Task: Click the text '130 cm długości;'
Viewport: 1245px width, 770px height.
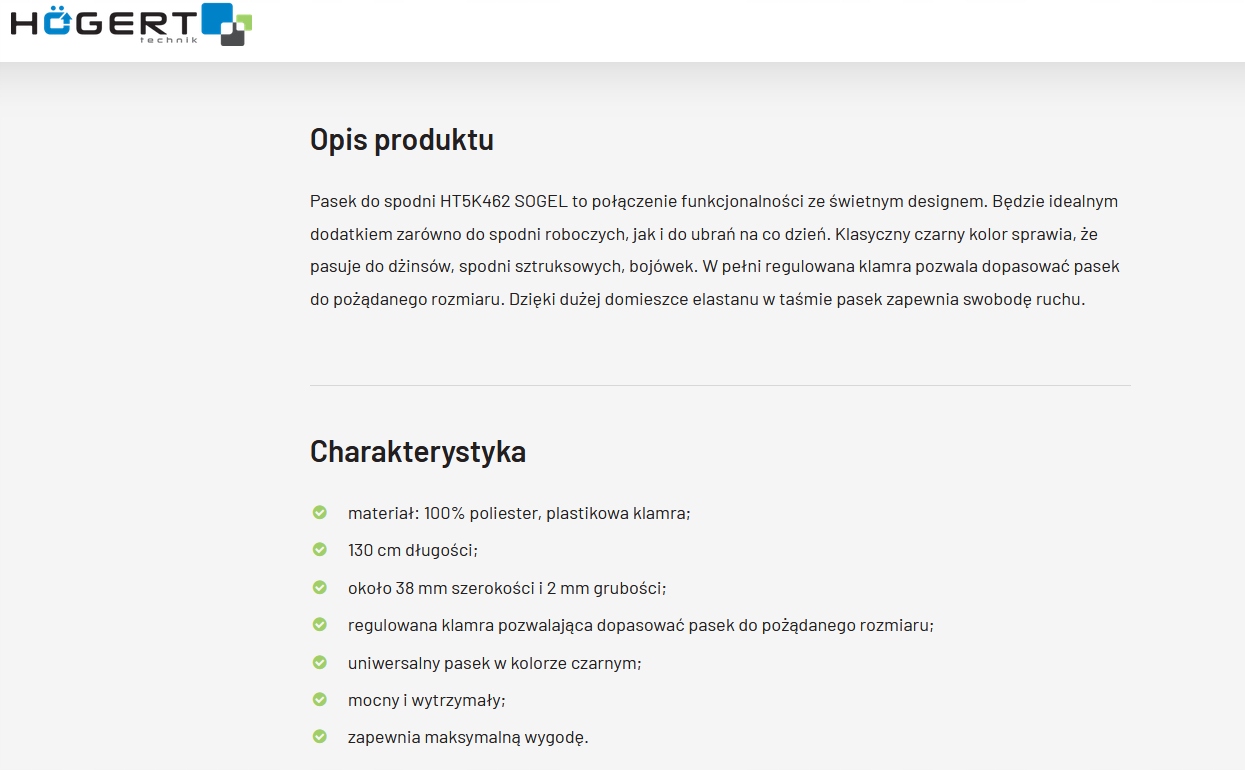Action: click(x=413, y=550)
